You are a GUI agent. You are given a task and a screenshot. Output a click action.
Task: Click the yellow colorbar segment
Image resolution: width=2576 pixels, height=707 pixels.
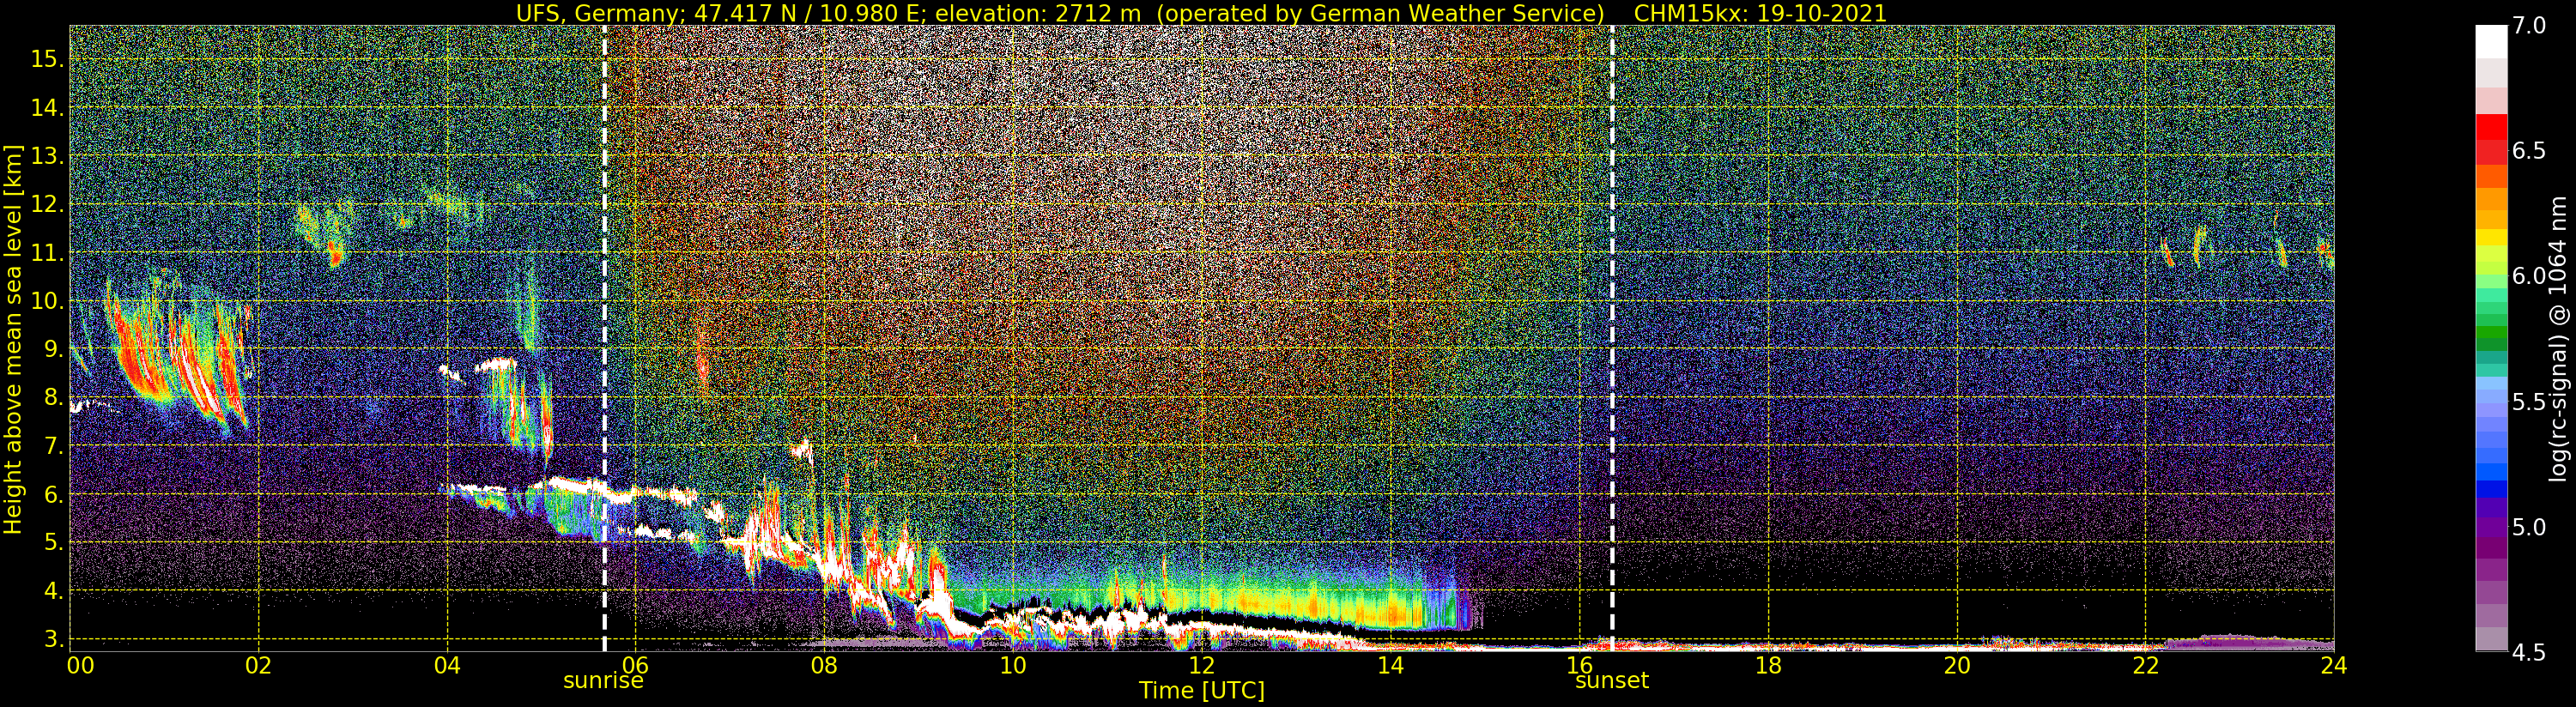click(x=2491, y=238)
